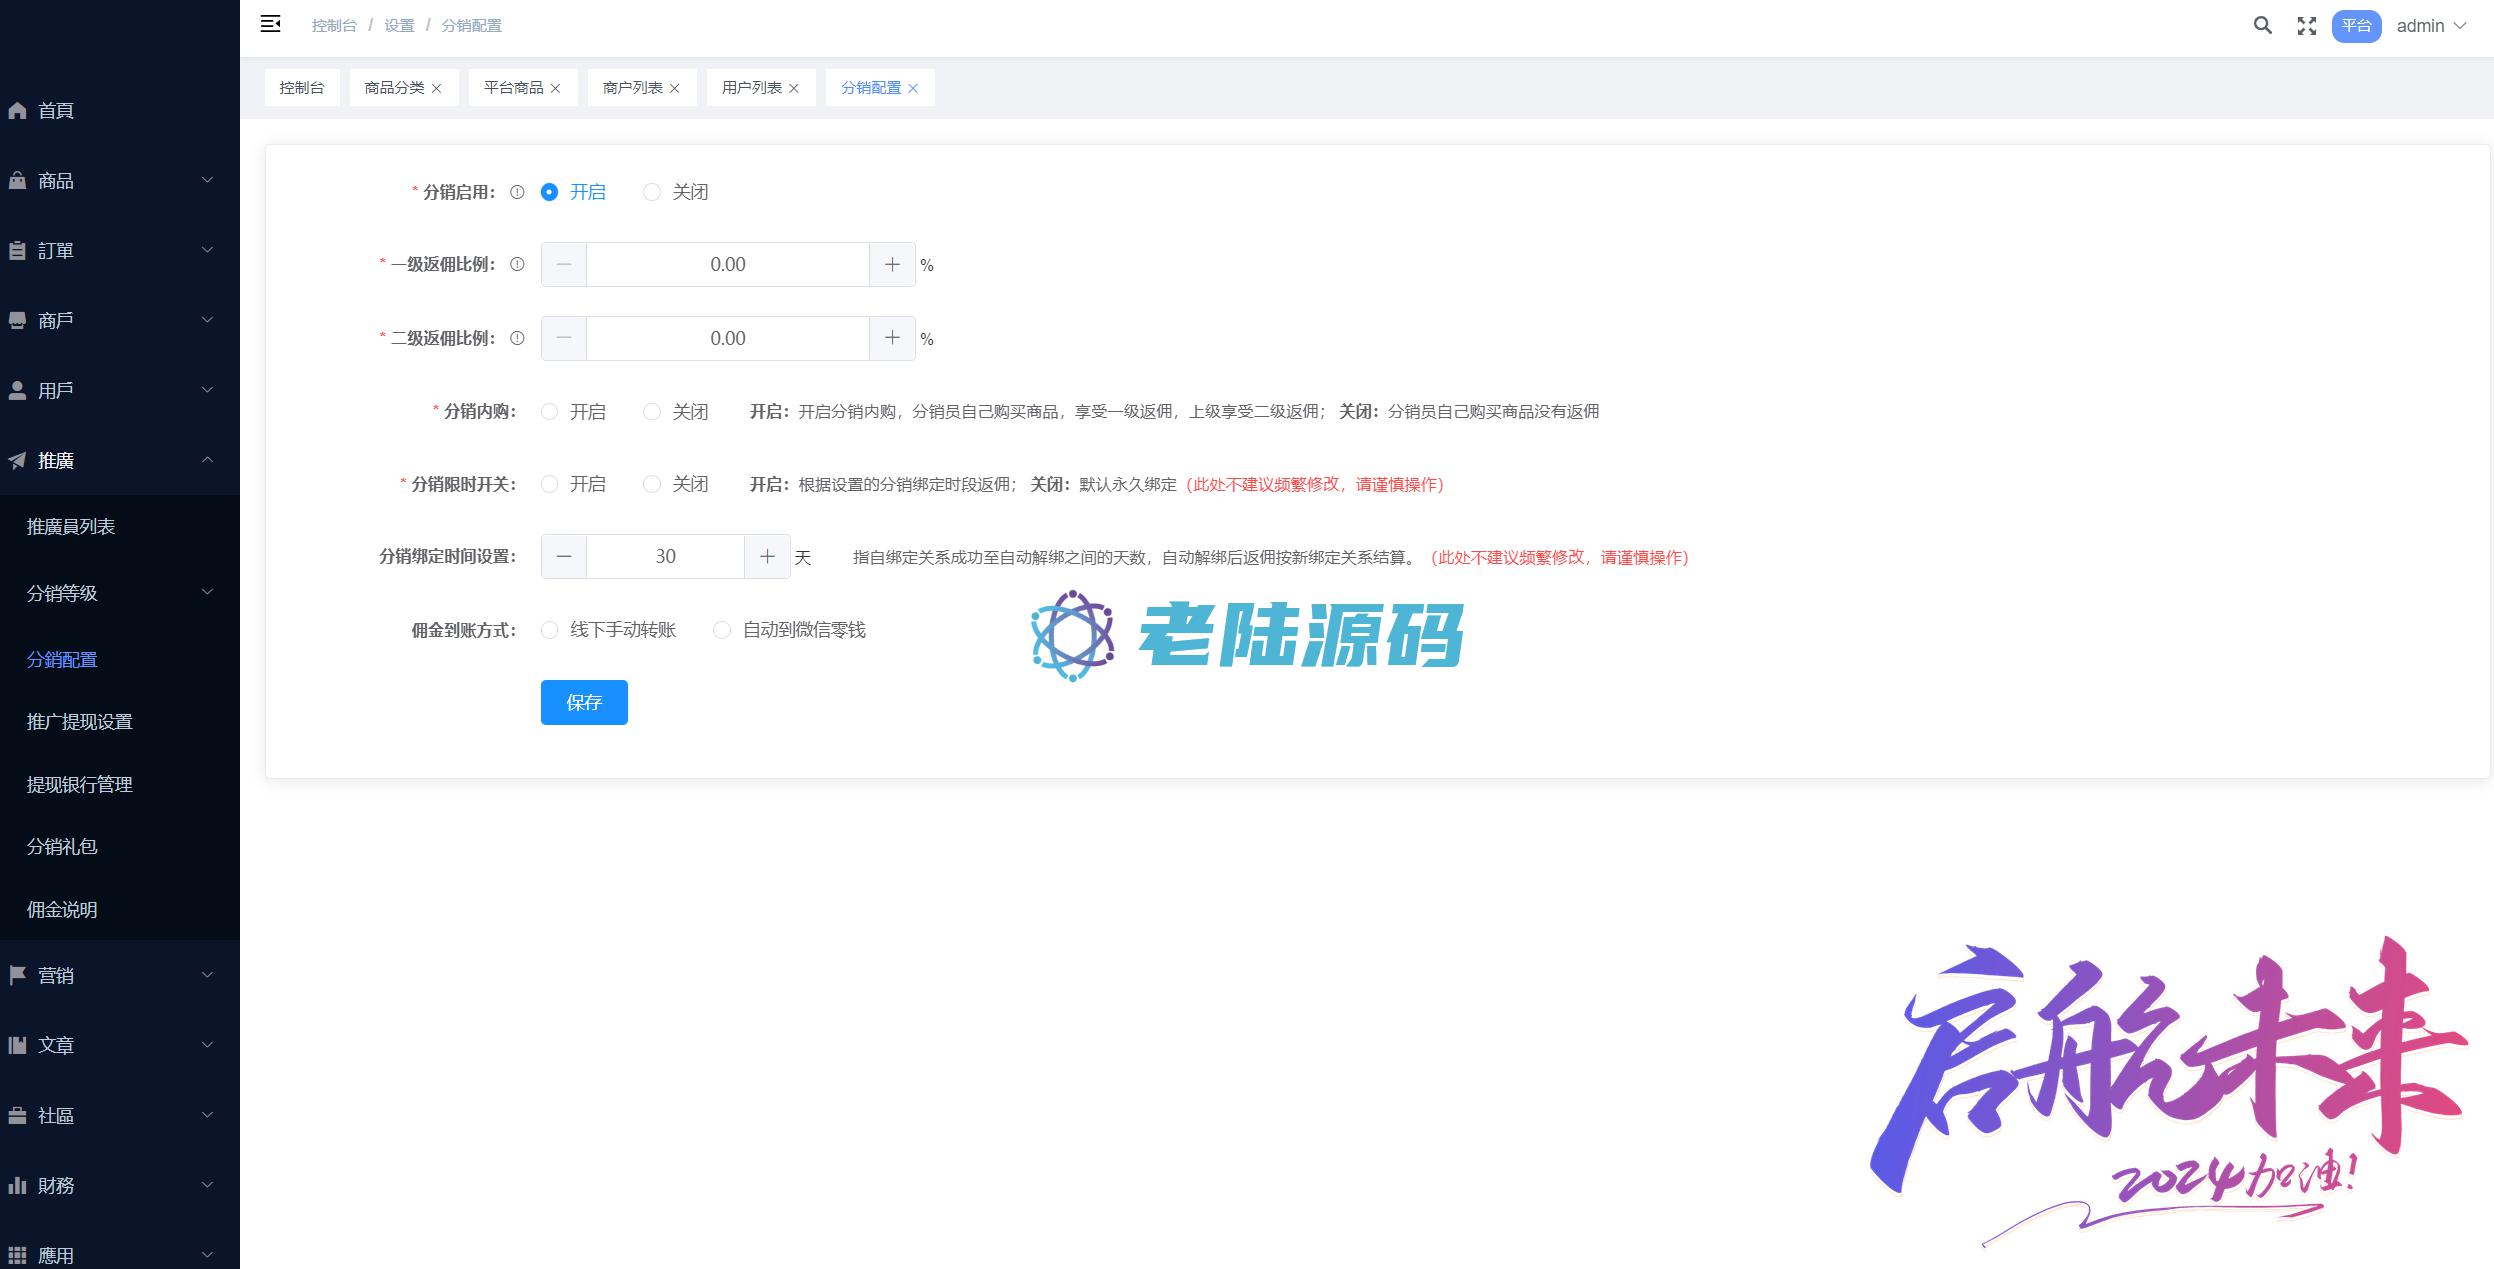Expand the 营销 sidebar menu chevron

tap(208, 975)
